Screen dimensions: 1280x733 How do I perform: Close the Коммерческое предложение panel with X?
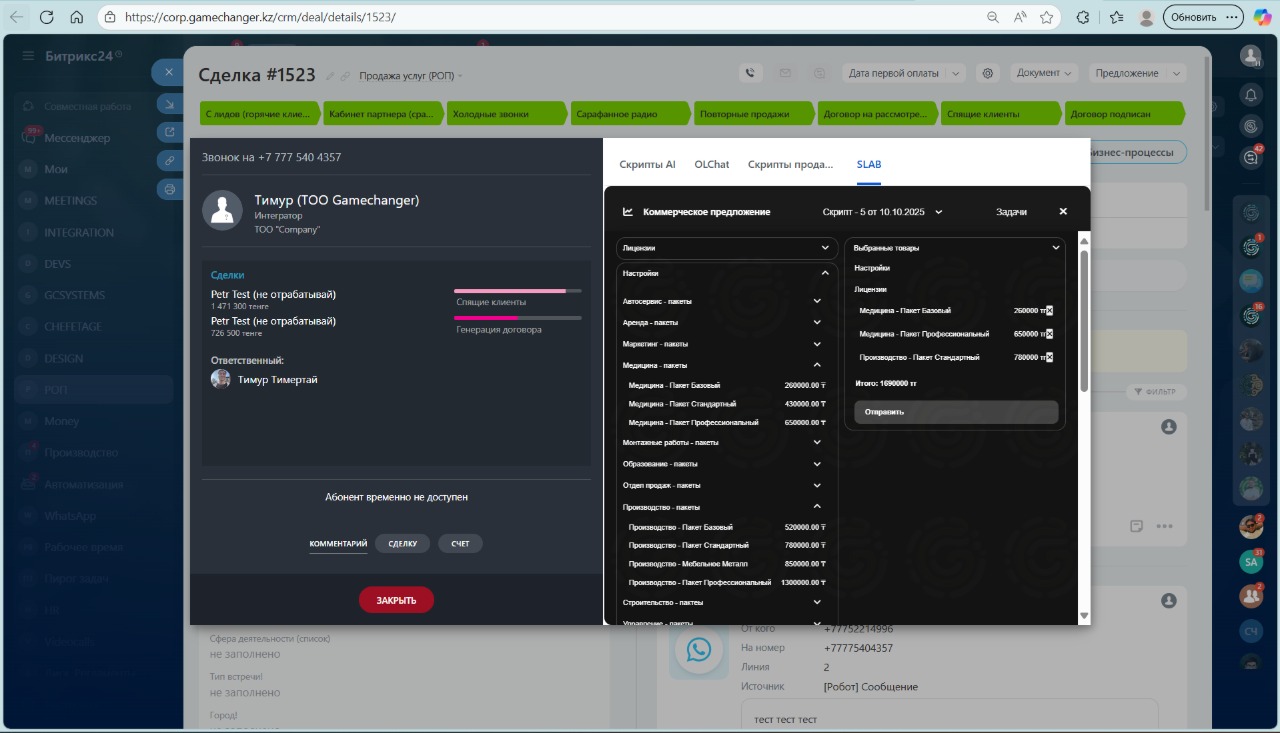coord(1063,212)
